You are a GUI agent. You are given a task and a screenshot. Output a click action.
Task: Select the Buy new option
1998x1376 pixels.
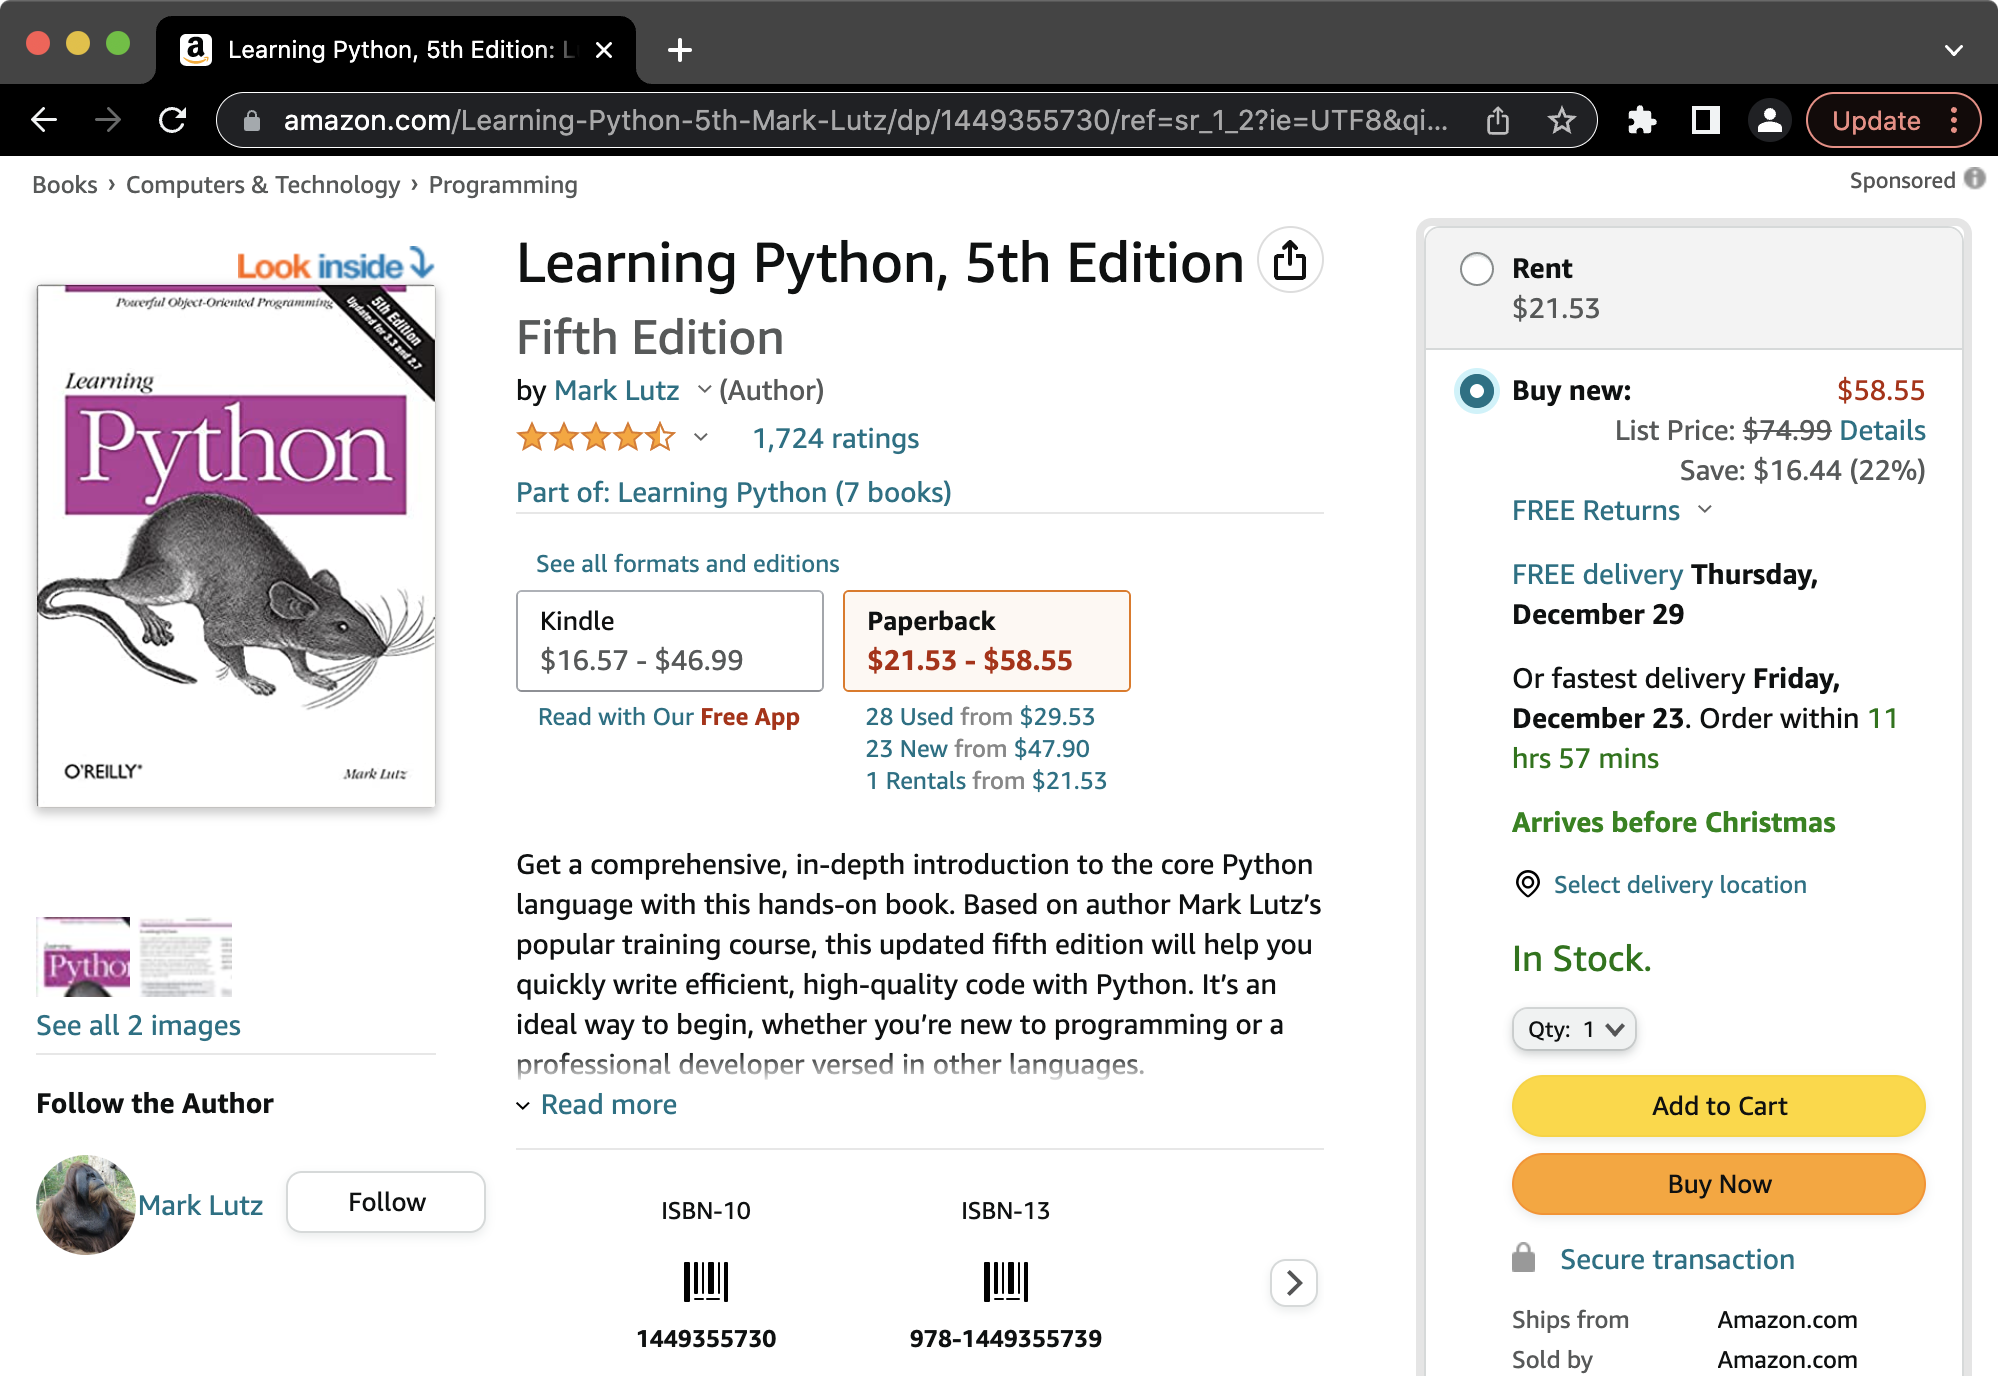[x=1476, y=391]
